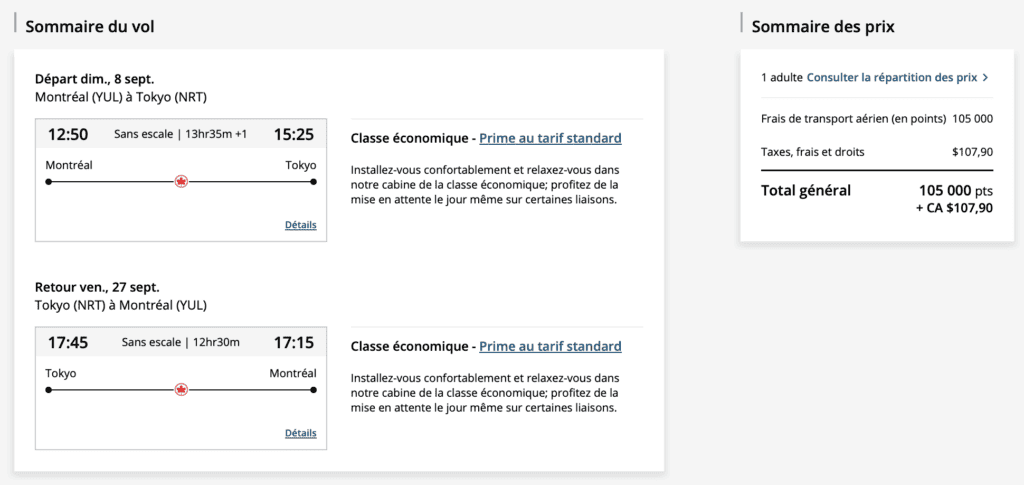The image size is (1024, 485).
Task: Select the 12:50 departure time
Action: [68, 134]
